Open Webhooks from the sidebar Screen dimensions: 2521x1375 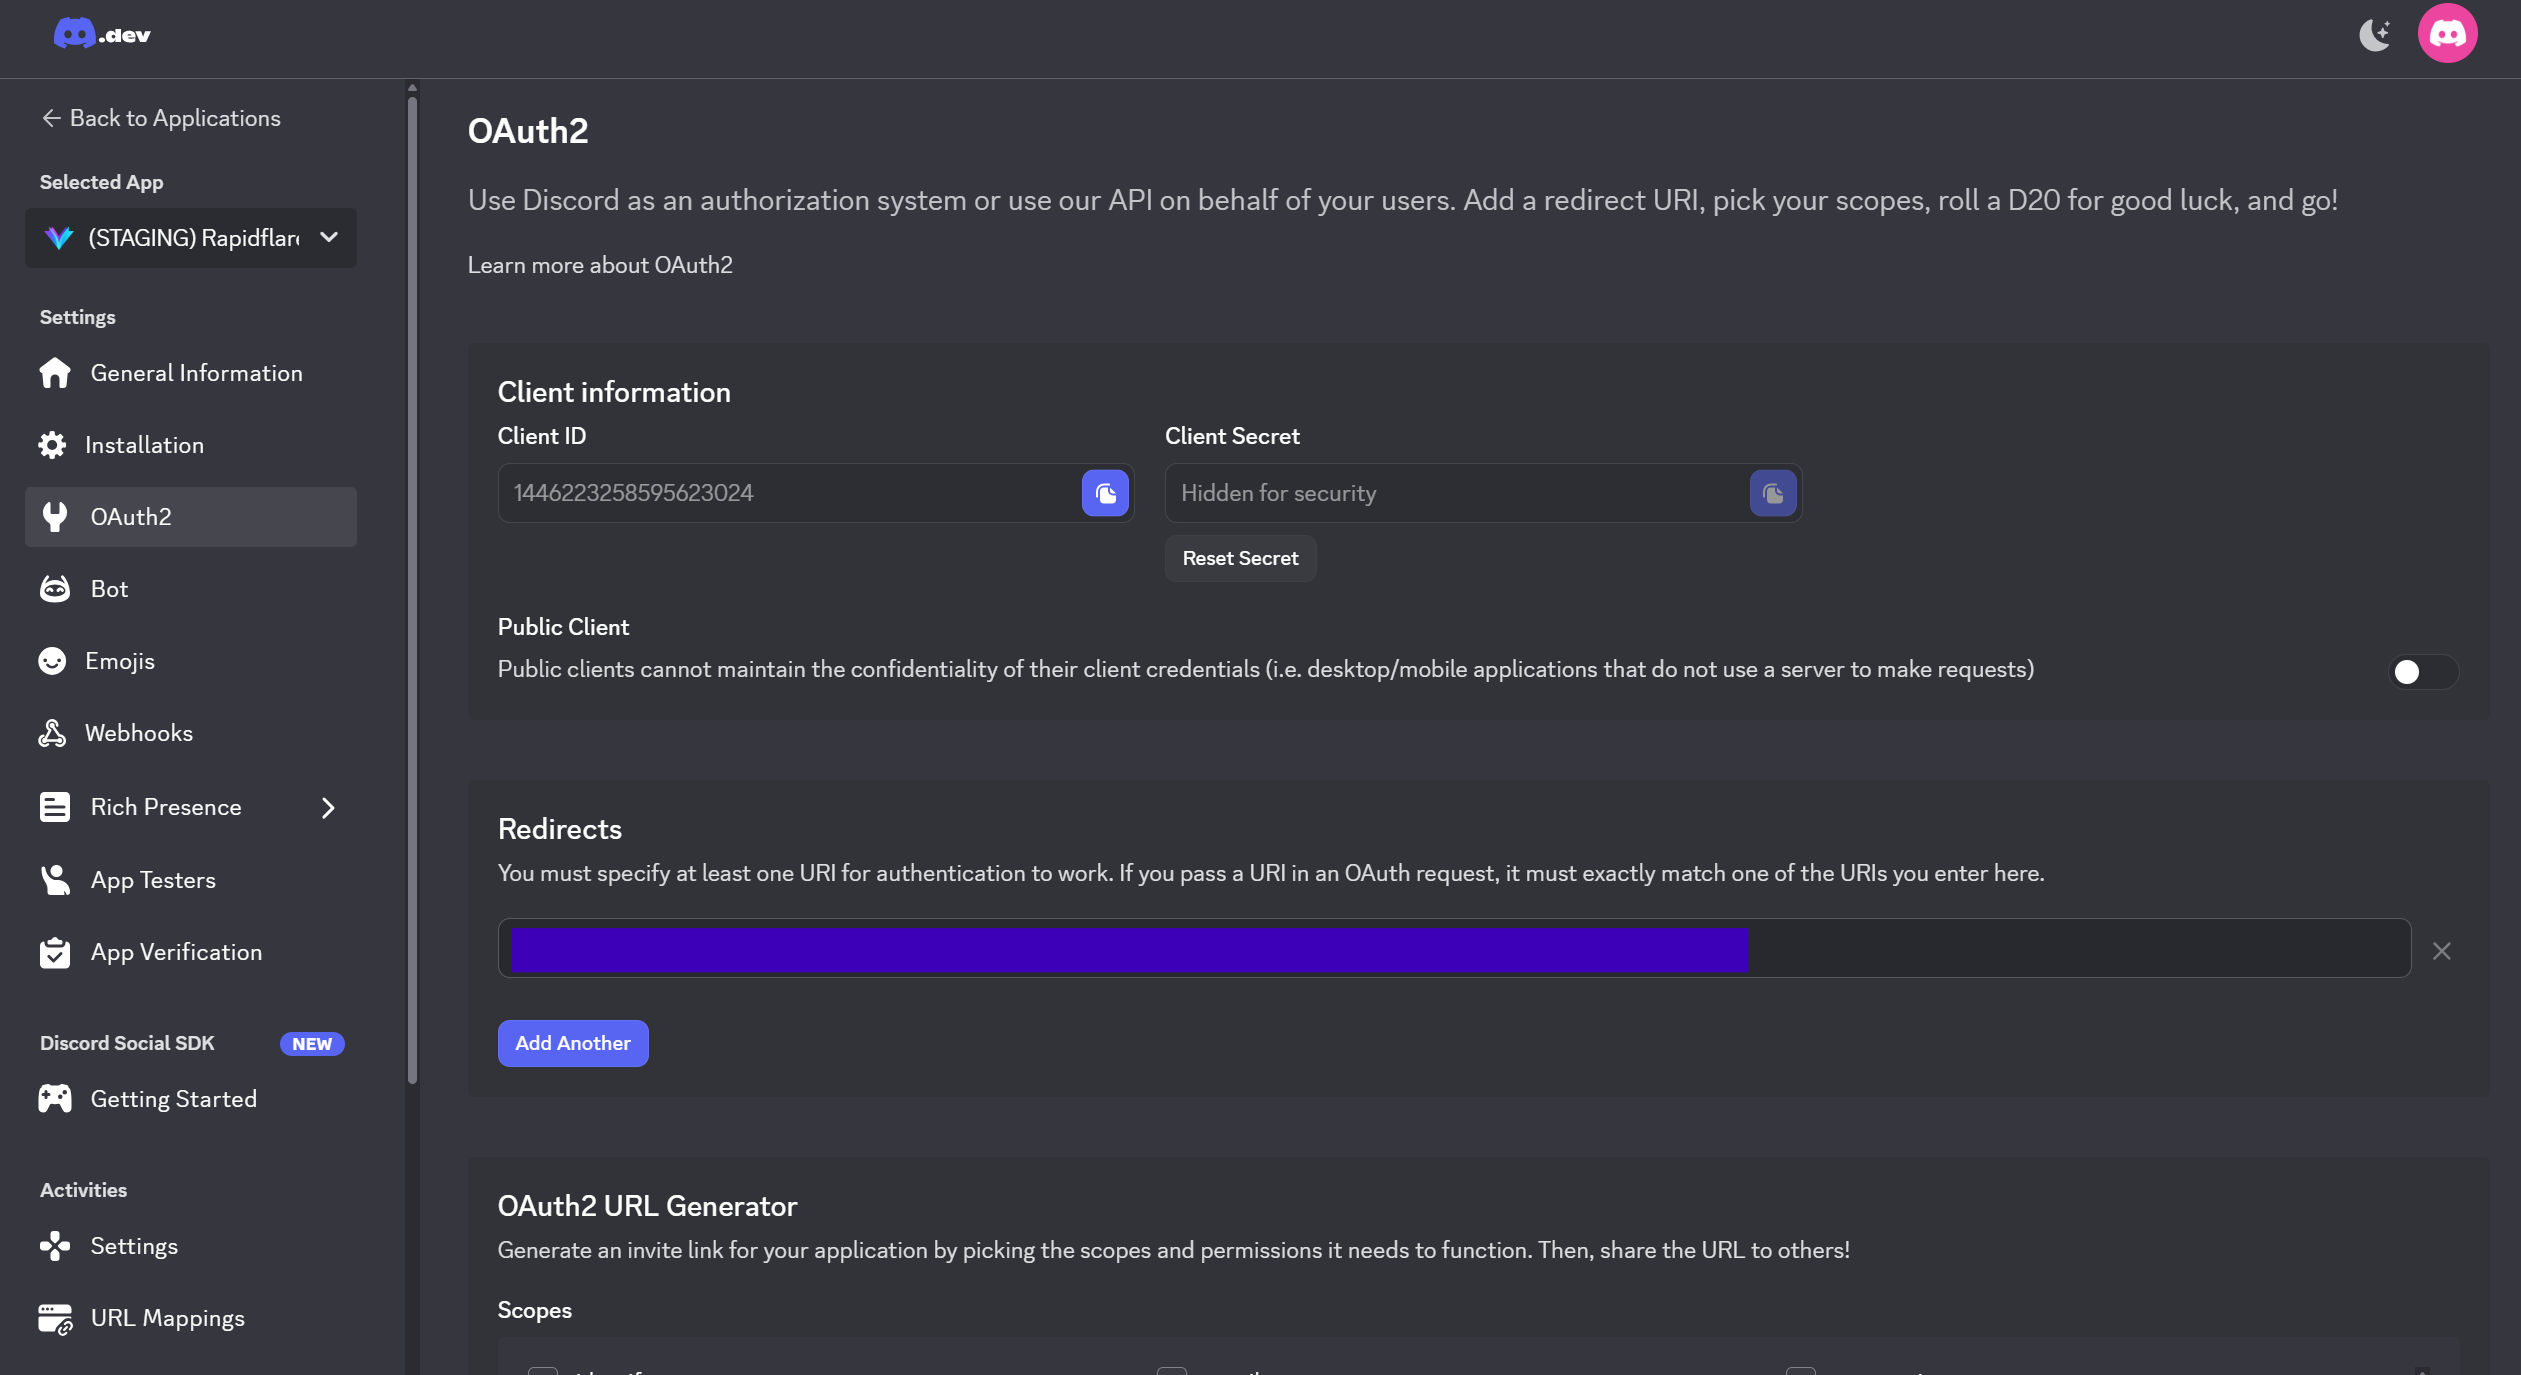pos(138,733)
